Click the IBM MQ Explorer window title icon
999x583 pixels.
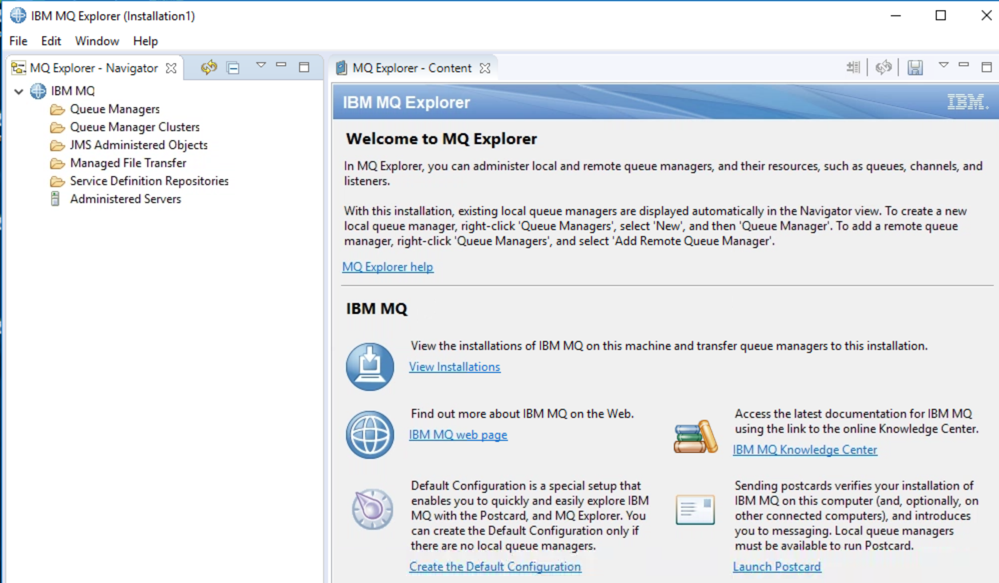click(x=18, y=15)
